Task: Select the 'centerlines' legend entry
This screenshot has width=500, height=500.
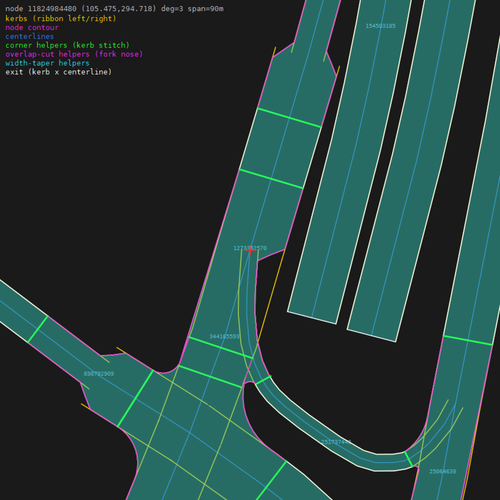Action: (30, 36)
